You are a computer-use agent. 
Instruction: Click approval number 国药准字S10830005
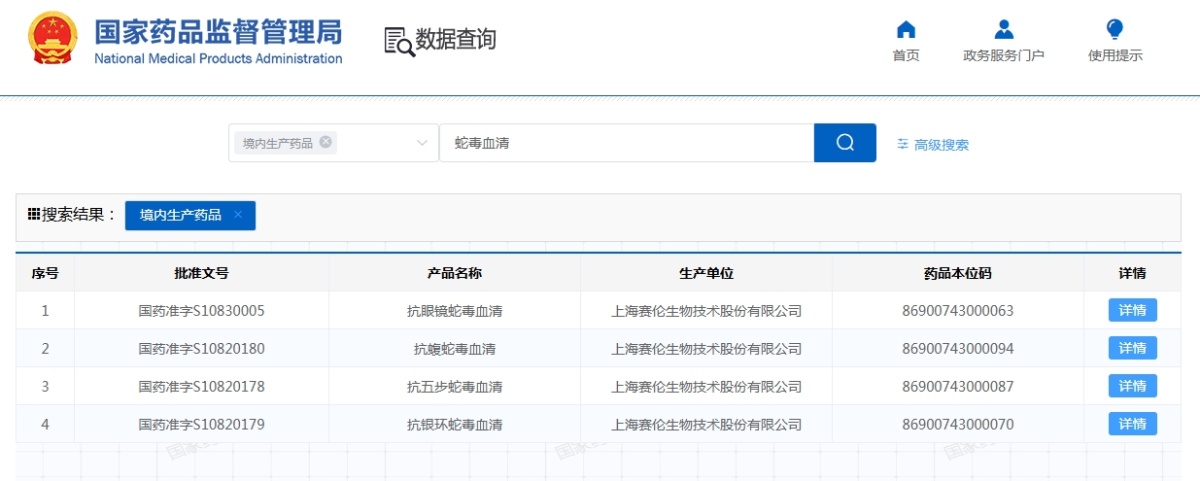(201, 311)
